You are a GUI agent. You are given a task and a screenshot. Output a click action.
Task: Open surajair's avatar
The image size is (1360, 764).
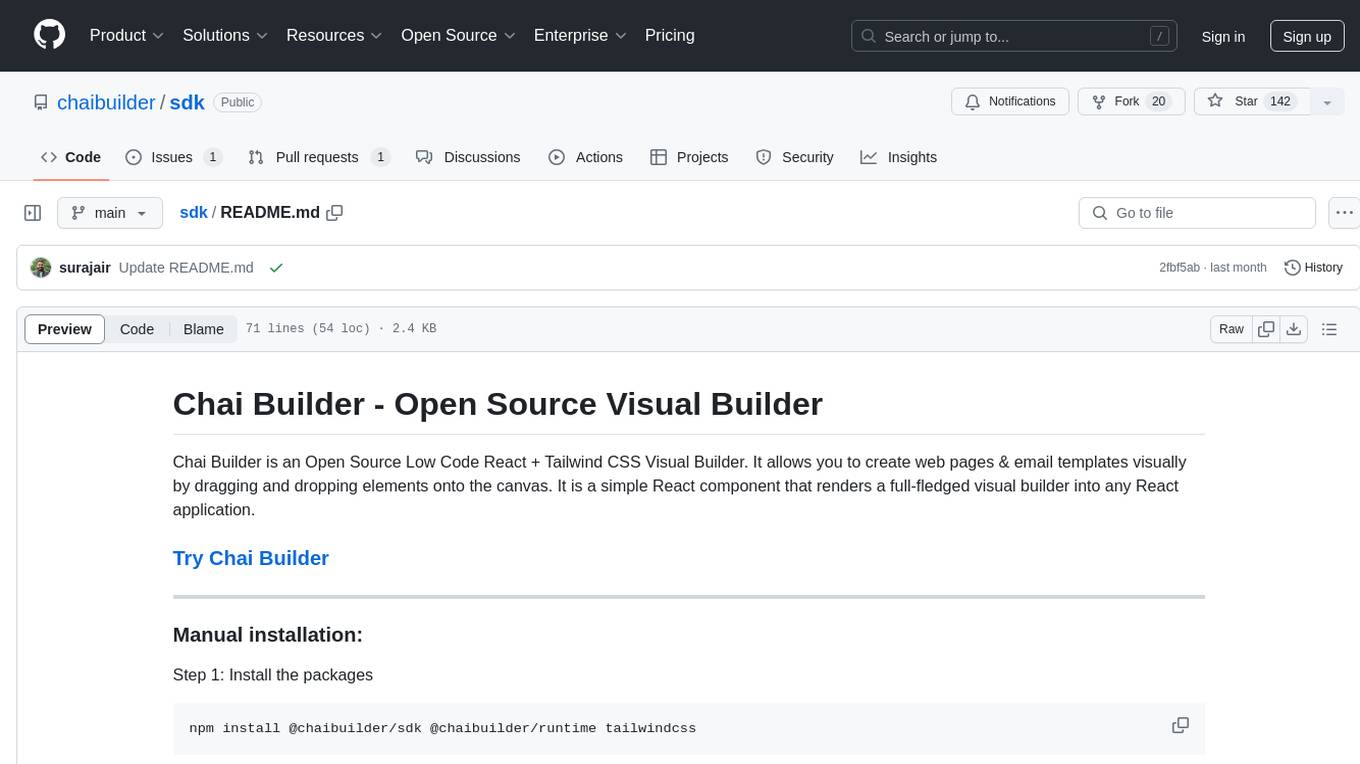pyautogui.click(x=41, y=268)
